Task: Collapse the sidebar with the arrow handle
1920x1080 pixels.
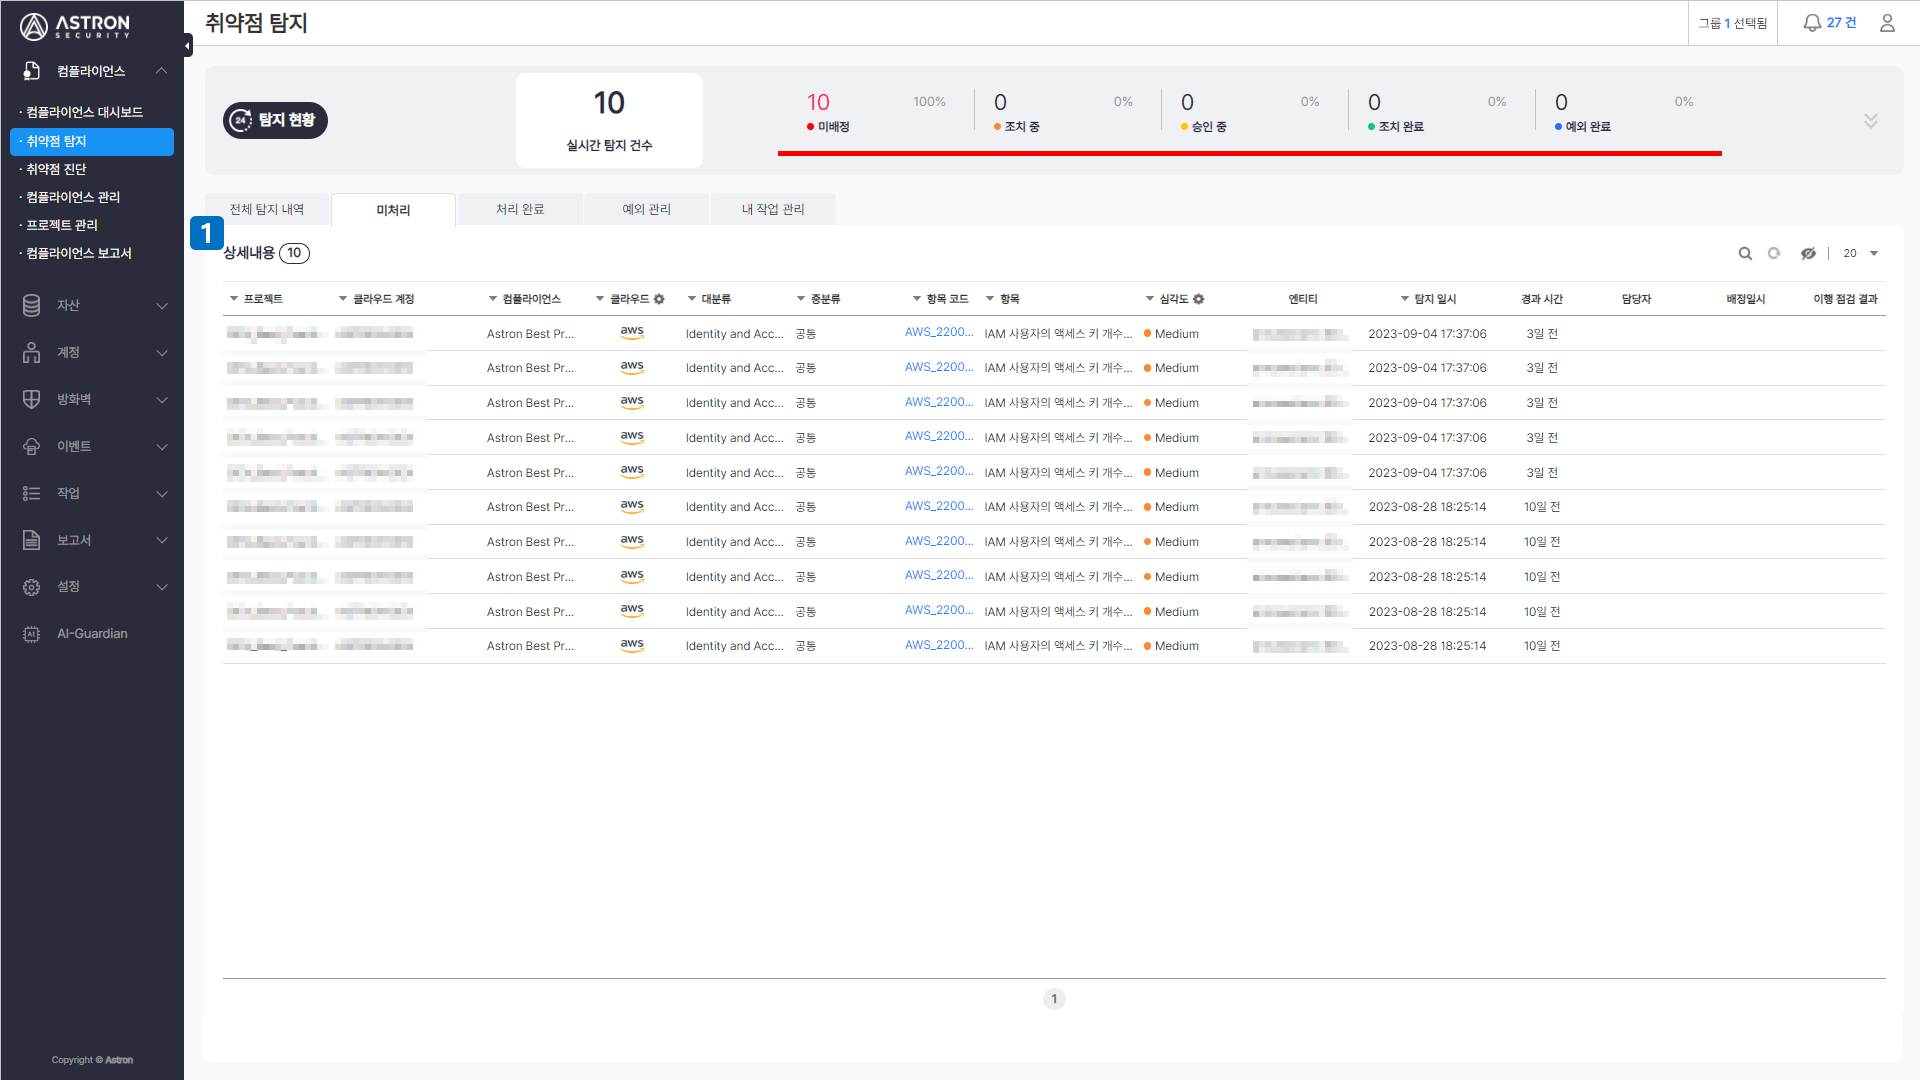Action: pyautogui.click(x=187, y=45)
